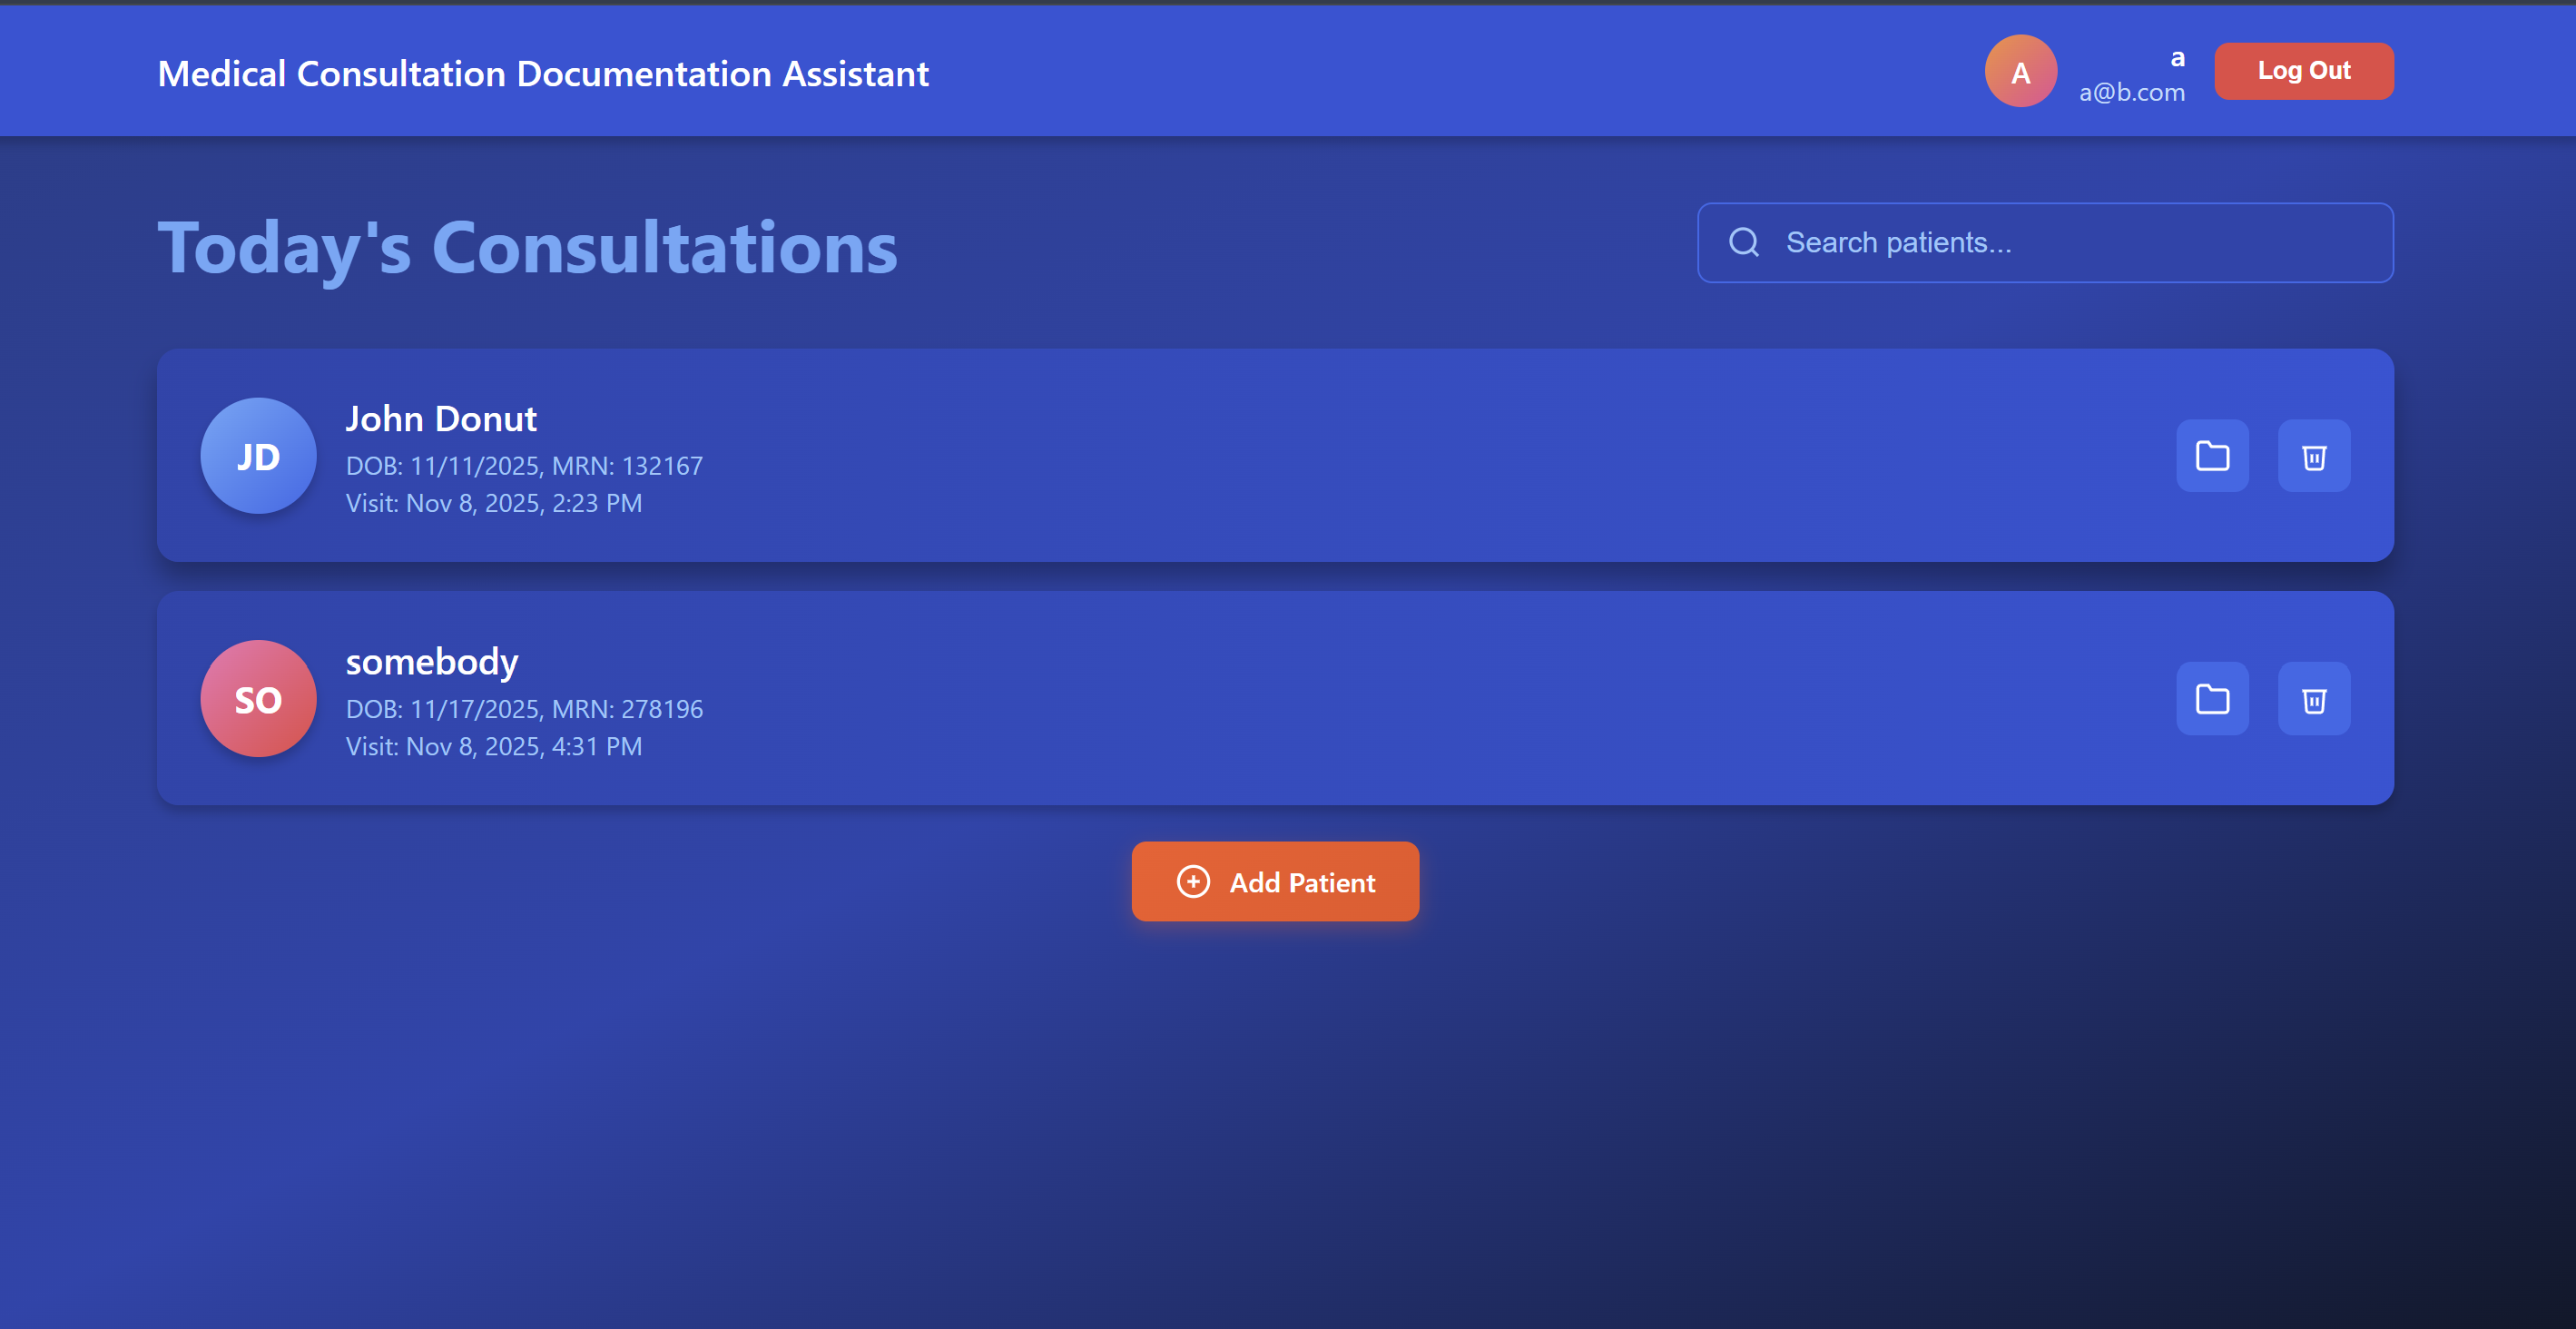Screen dimensions: 2576x1329
Task: Click somebody's visit time line
Action: [x=494, y=747]
